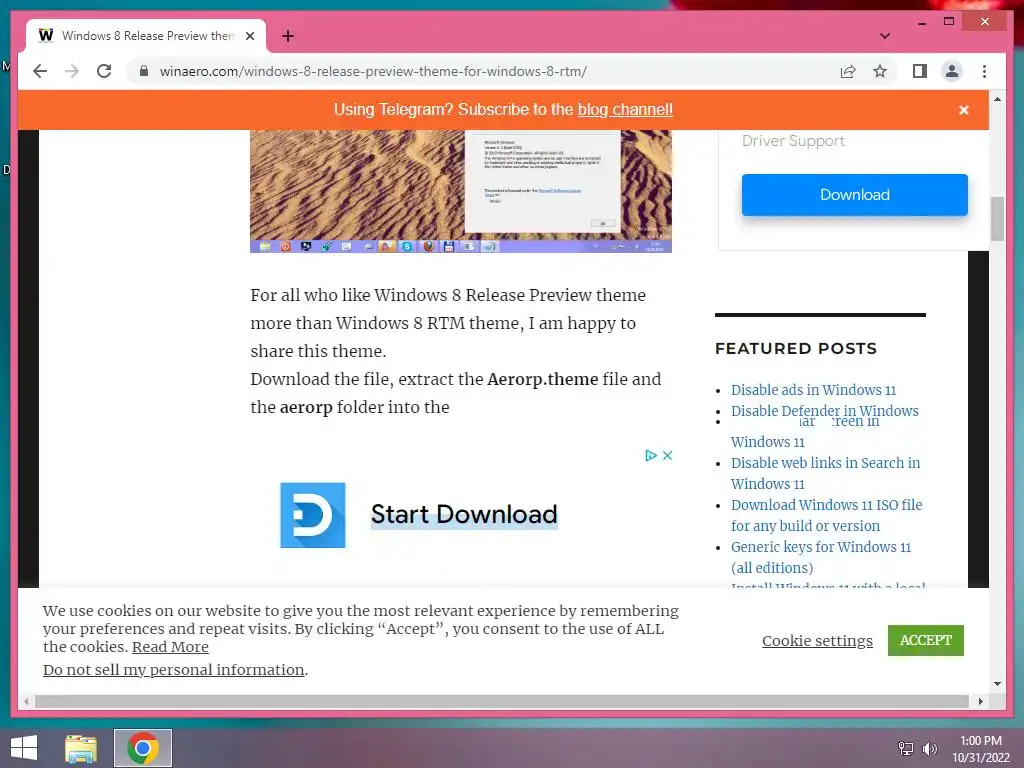Open Download Windows 11 ISO file post
This screenshot has height=768, width=1024.
826,515
